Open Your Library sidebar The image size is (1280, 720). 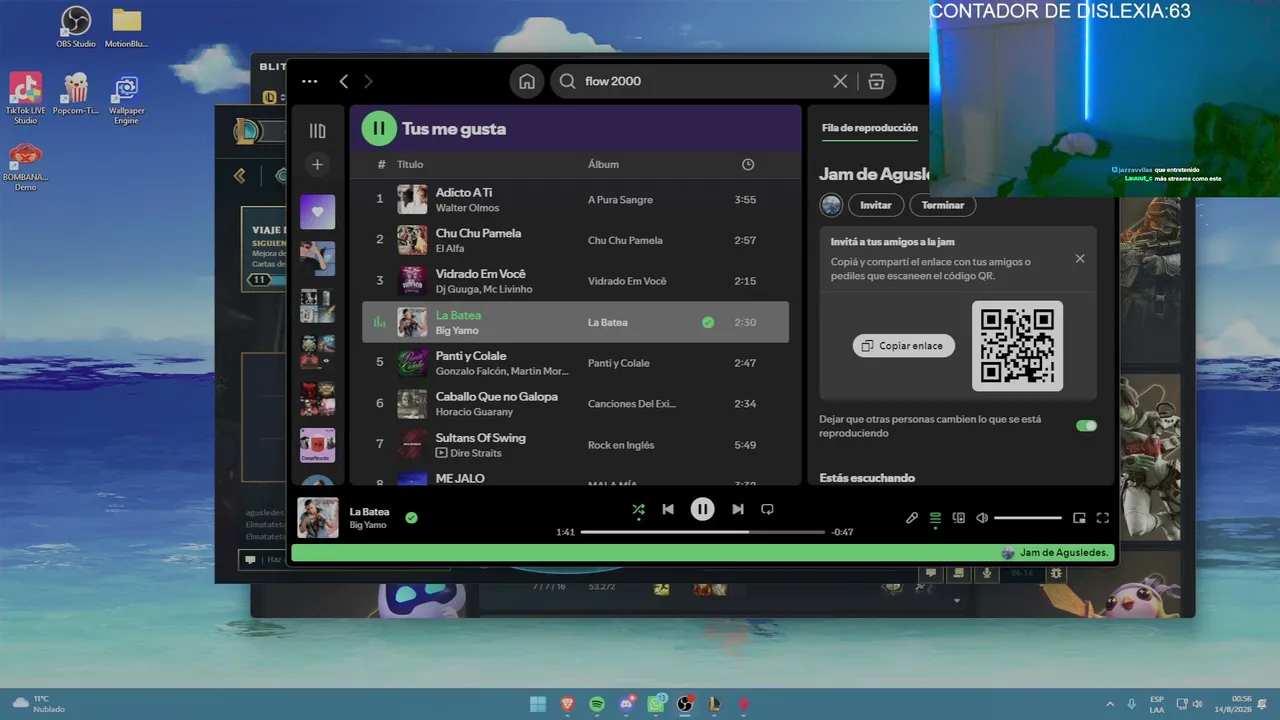[x=317, y=130]
